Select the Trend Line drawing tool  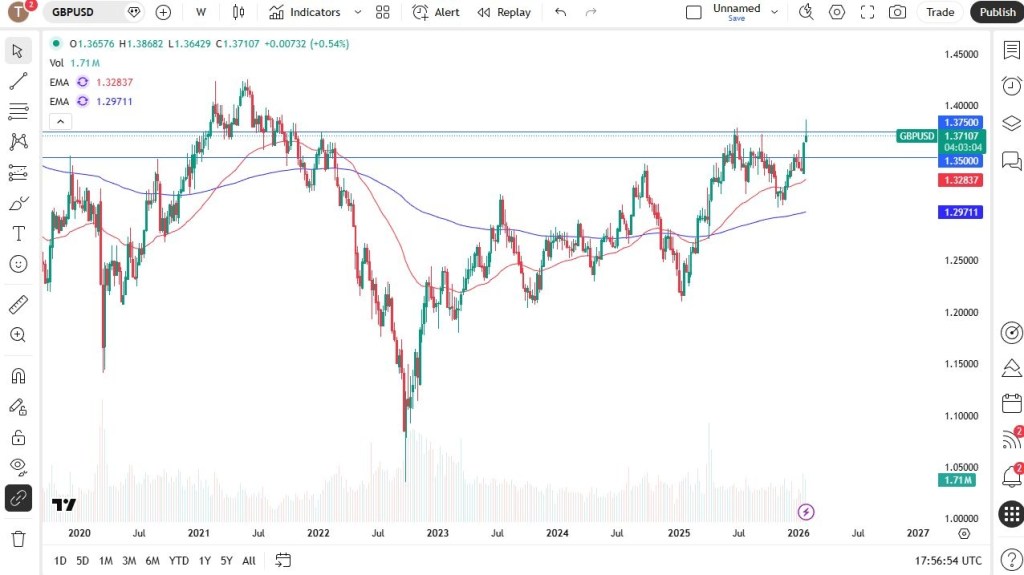[x=18, y=81]
